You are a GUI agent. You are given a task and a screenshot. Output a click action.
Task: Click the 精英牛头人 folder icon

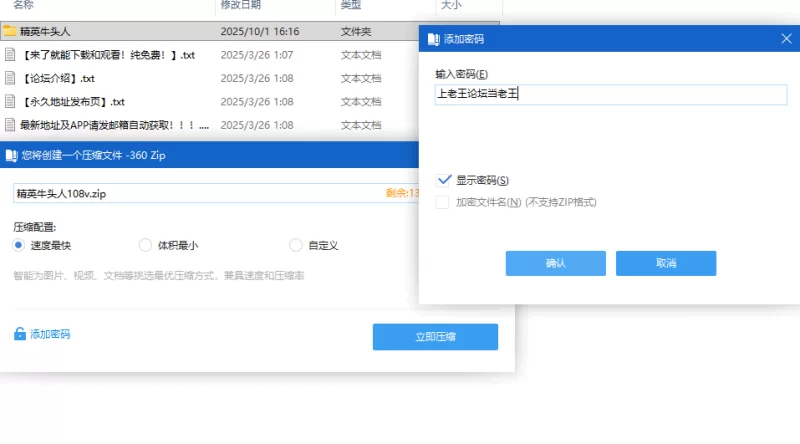coord(10,31)
